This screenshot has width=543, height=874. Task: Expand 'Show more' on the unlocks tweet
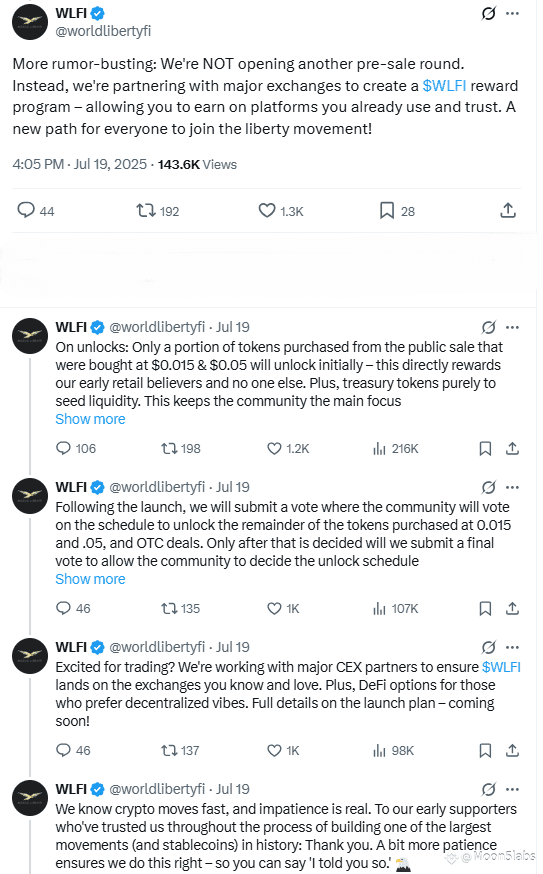pos(90,419)
